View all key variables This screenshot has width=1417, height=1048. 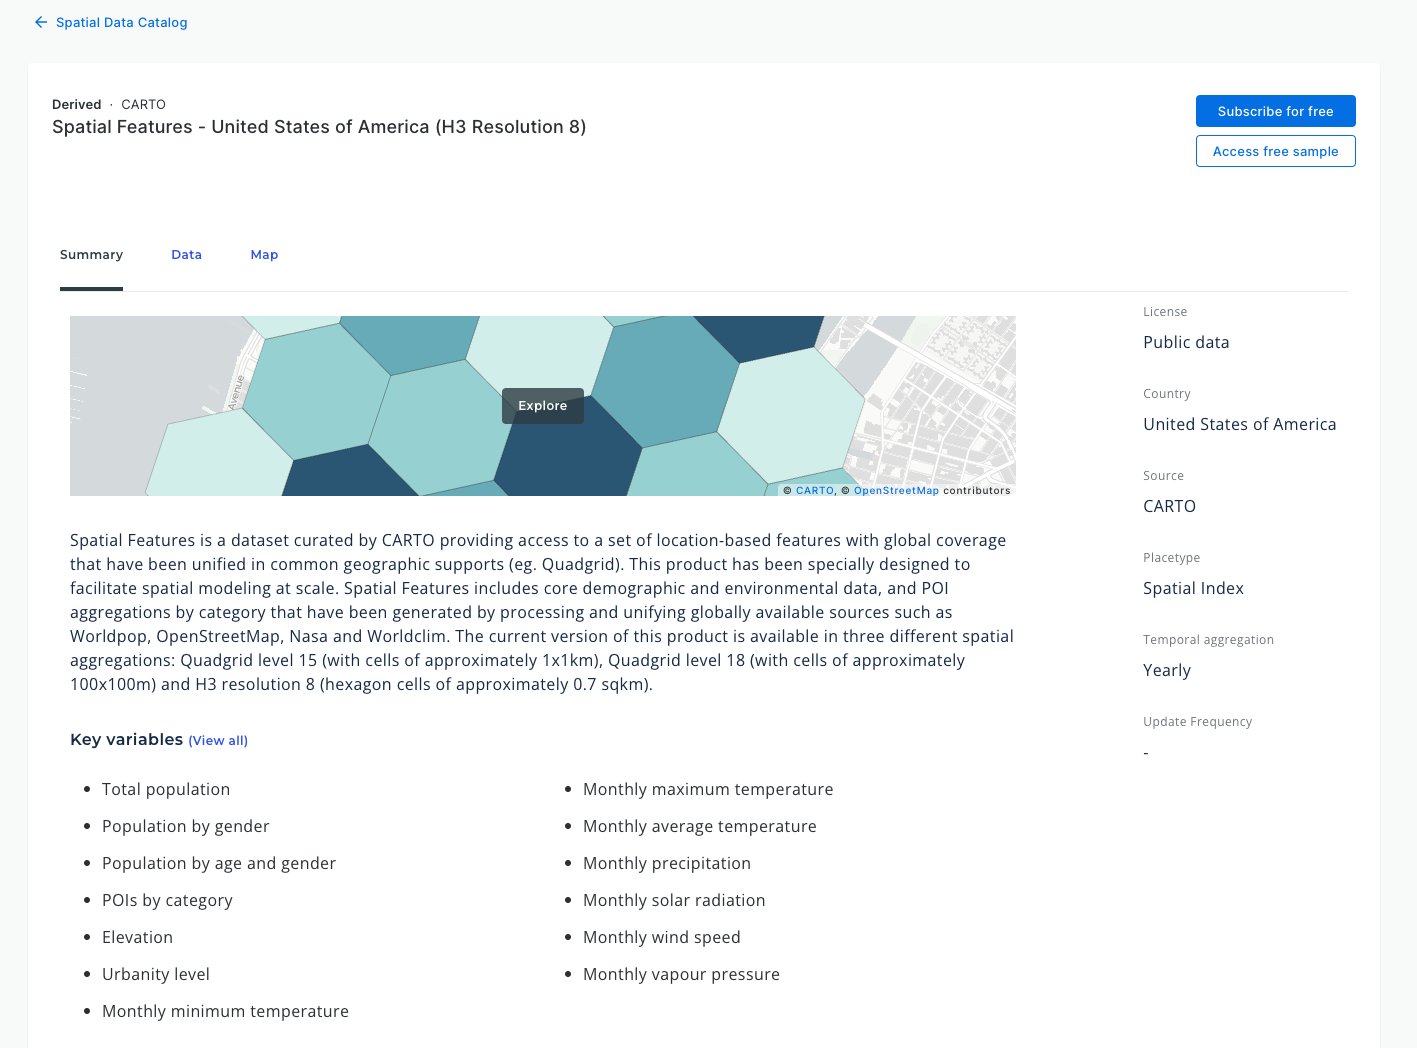click(218, 740)
